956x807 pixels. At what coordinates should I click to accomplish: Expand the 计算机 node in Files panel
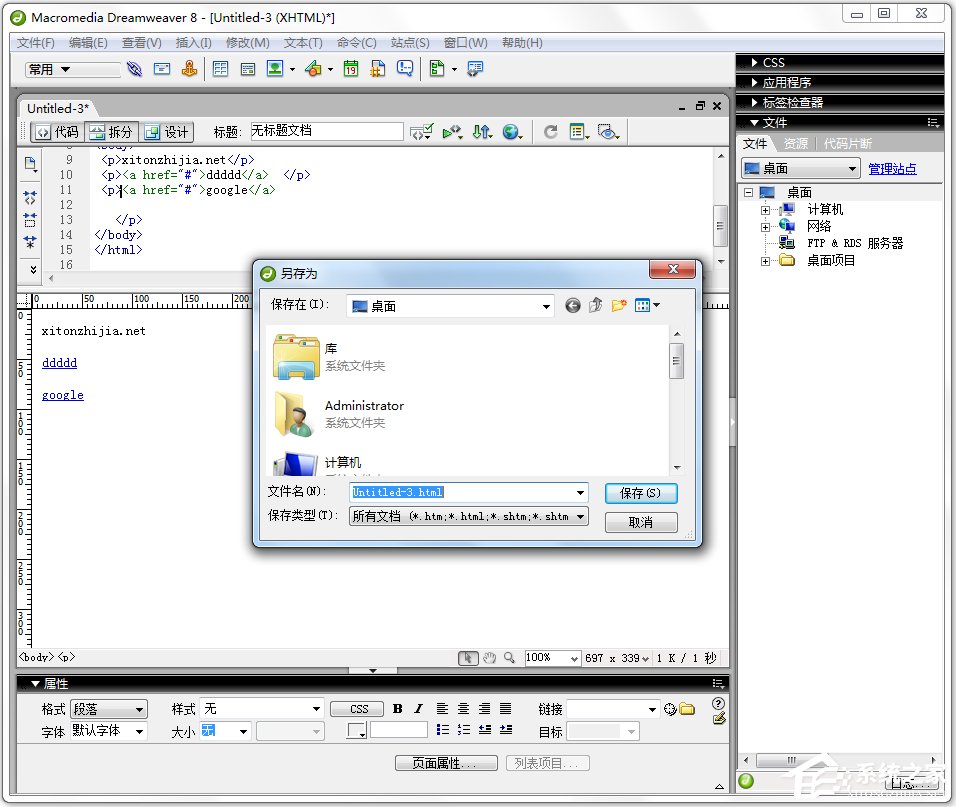(x=765, y=210)
